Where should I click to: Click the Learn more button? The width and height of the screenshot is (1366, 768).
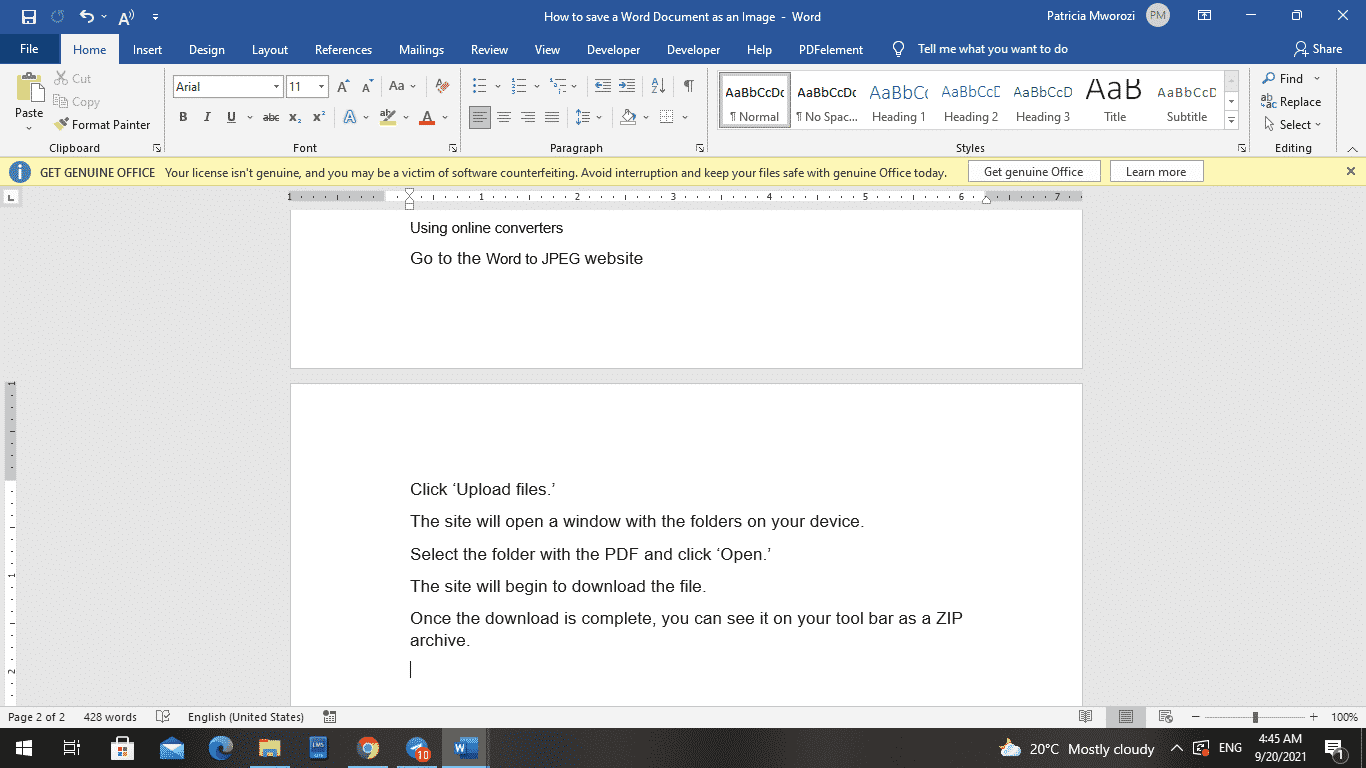pyautogui.click(x=1156, y=171)
